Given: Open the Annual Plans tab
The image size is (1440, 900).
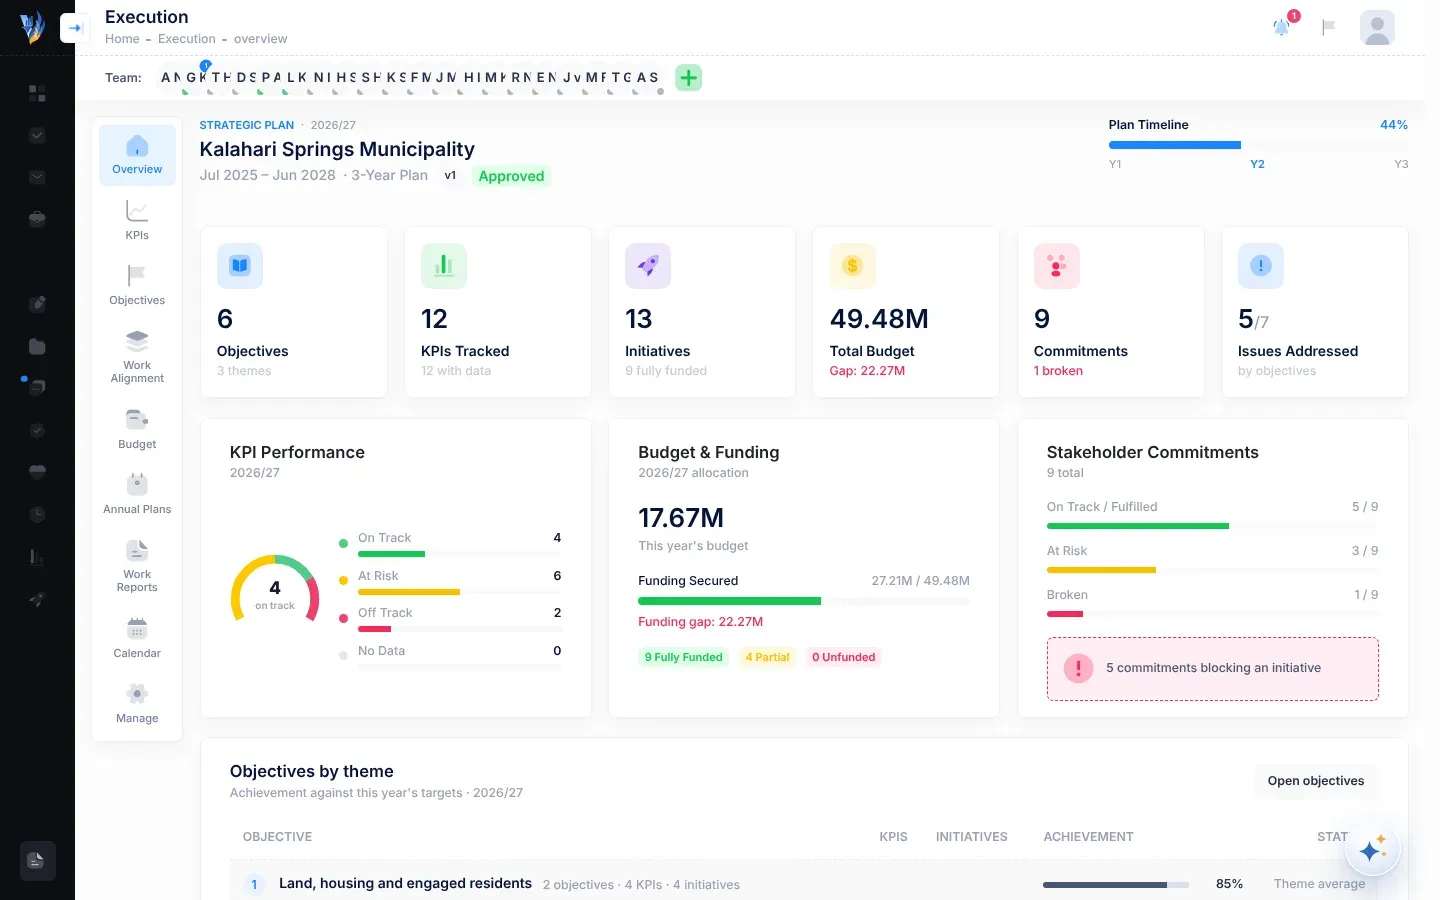Looking at the screenshot, I should coord(137,494).
